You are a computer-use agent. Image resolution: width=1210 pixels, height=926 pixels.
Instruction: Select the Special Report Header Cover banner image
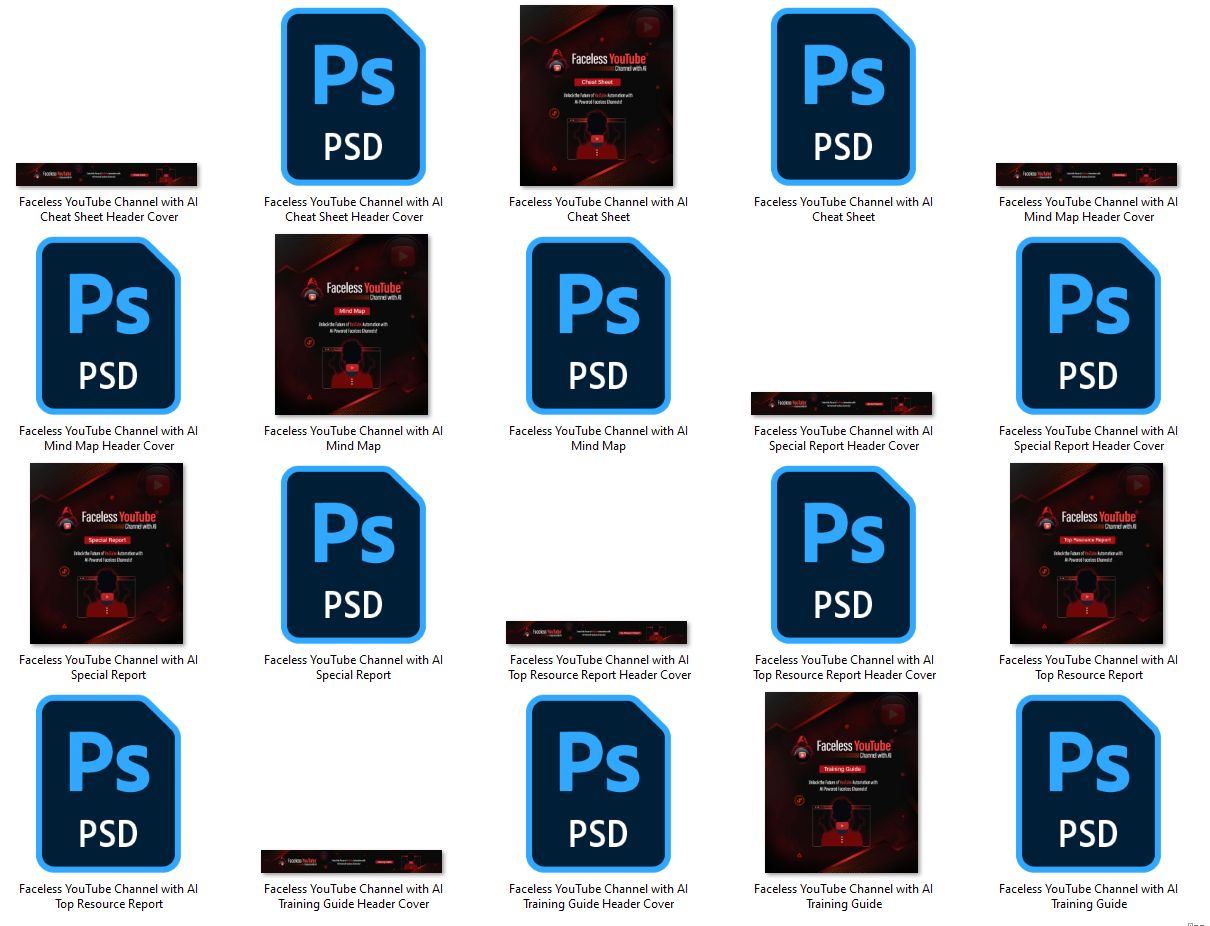(842, 404)
